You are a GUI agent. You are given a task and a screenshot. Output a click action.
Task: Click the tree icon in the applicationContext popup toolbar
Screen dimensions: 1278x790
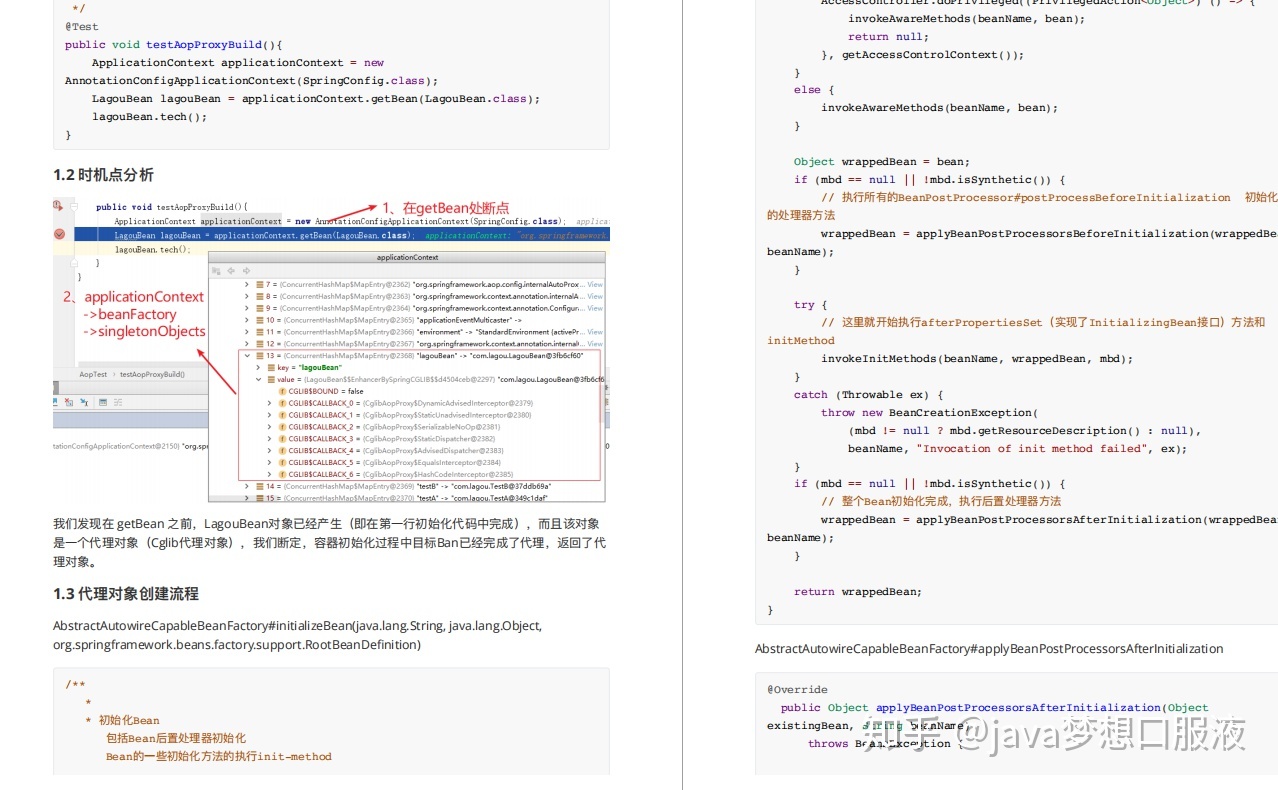(x=216, y=271)
